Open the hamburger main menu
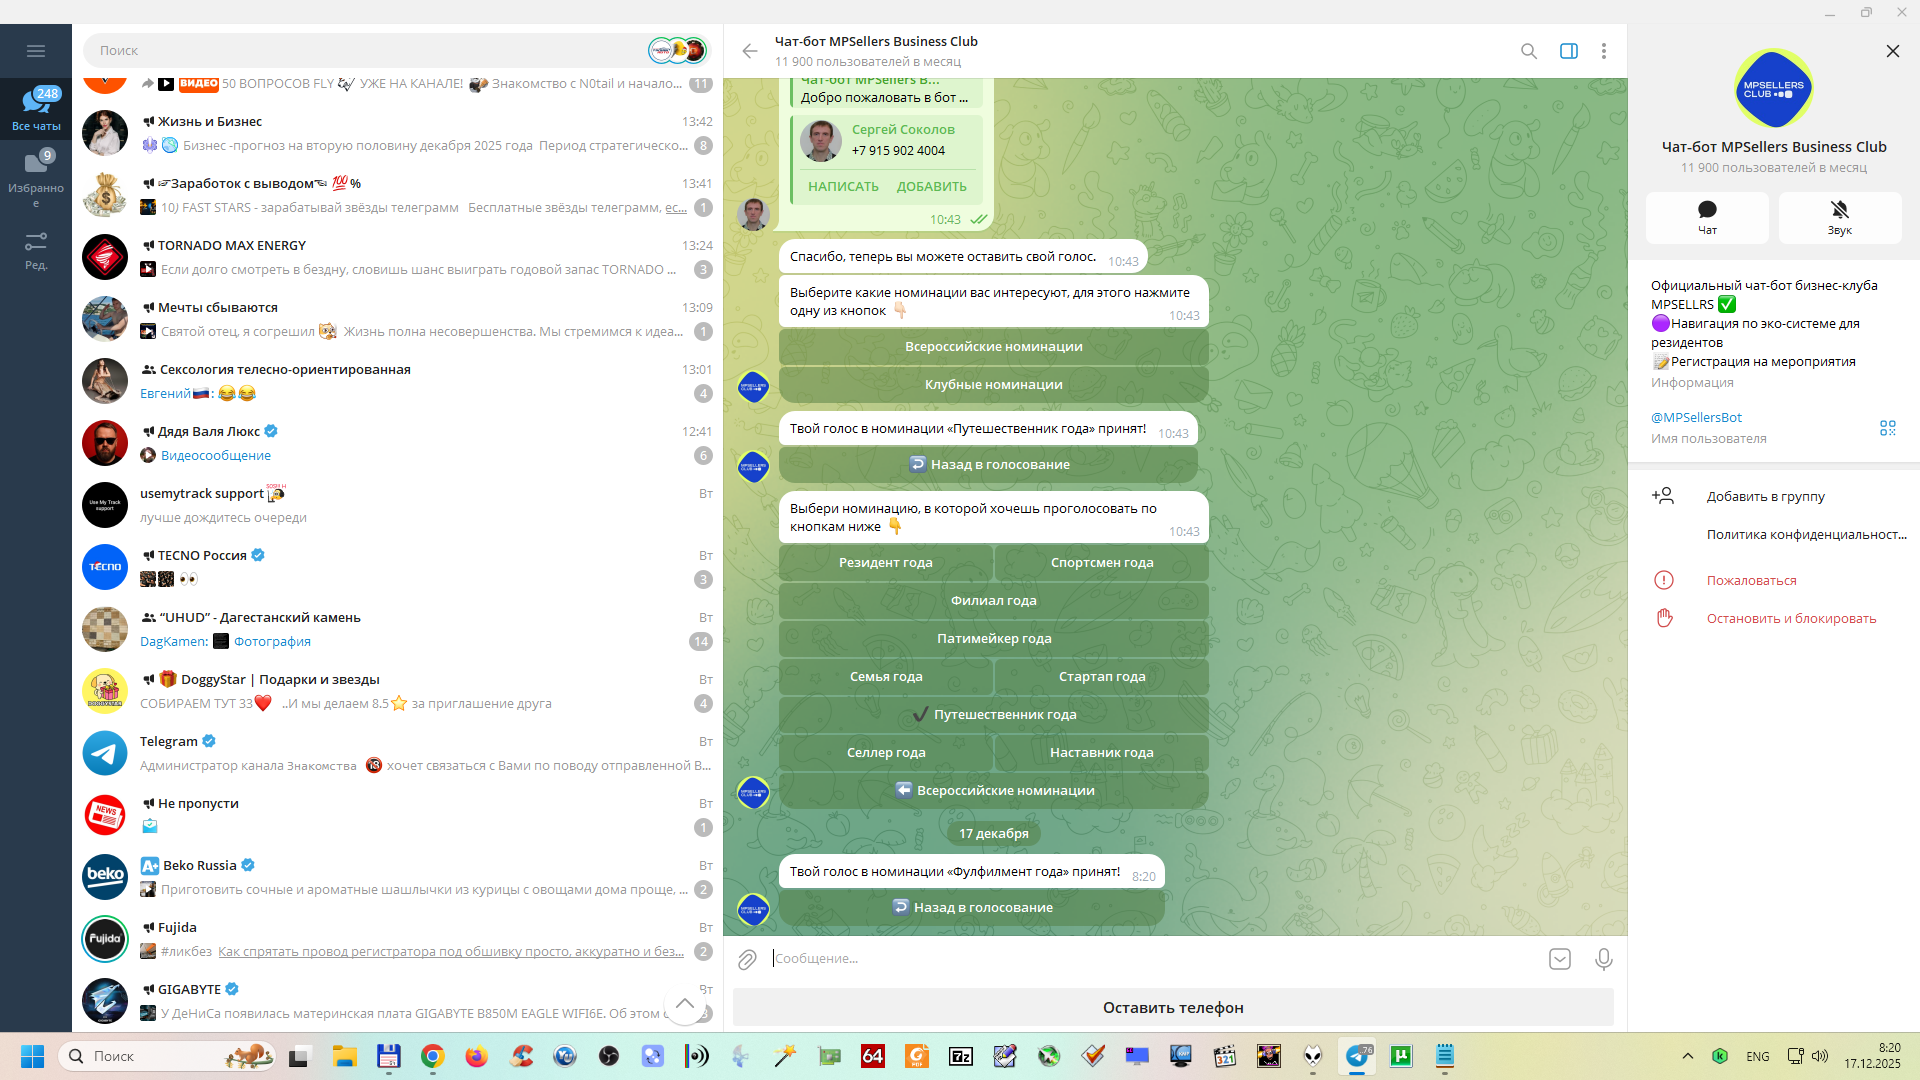The width and height of the screenshot is (1920, 1080). click(36, 51)
